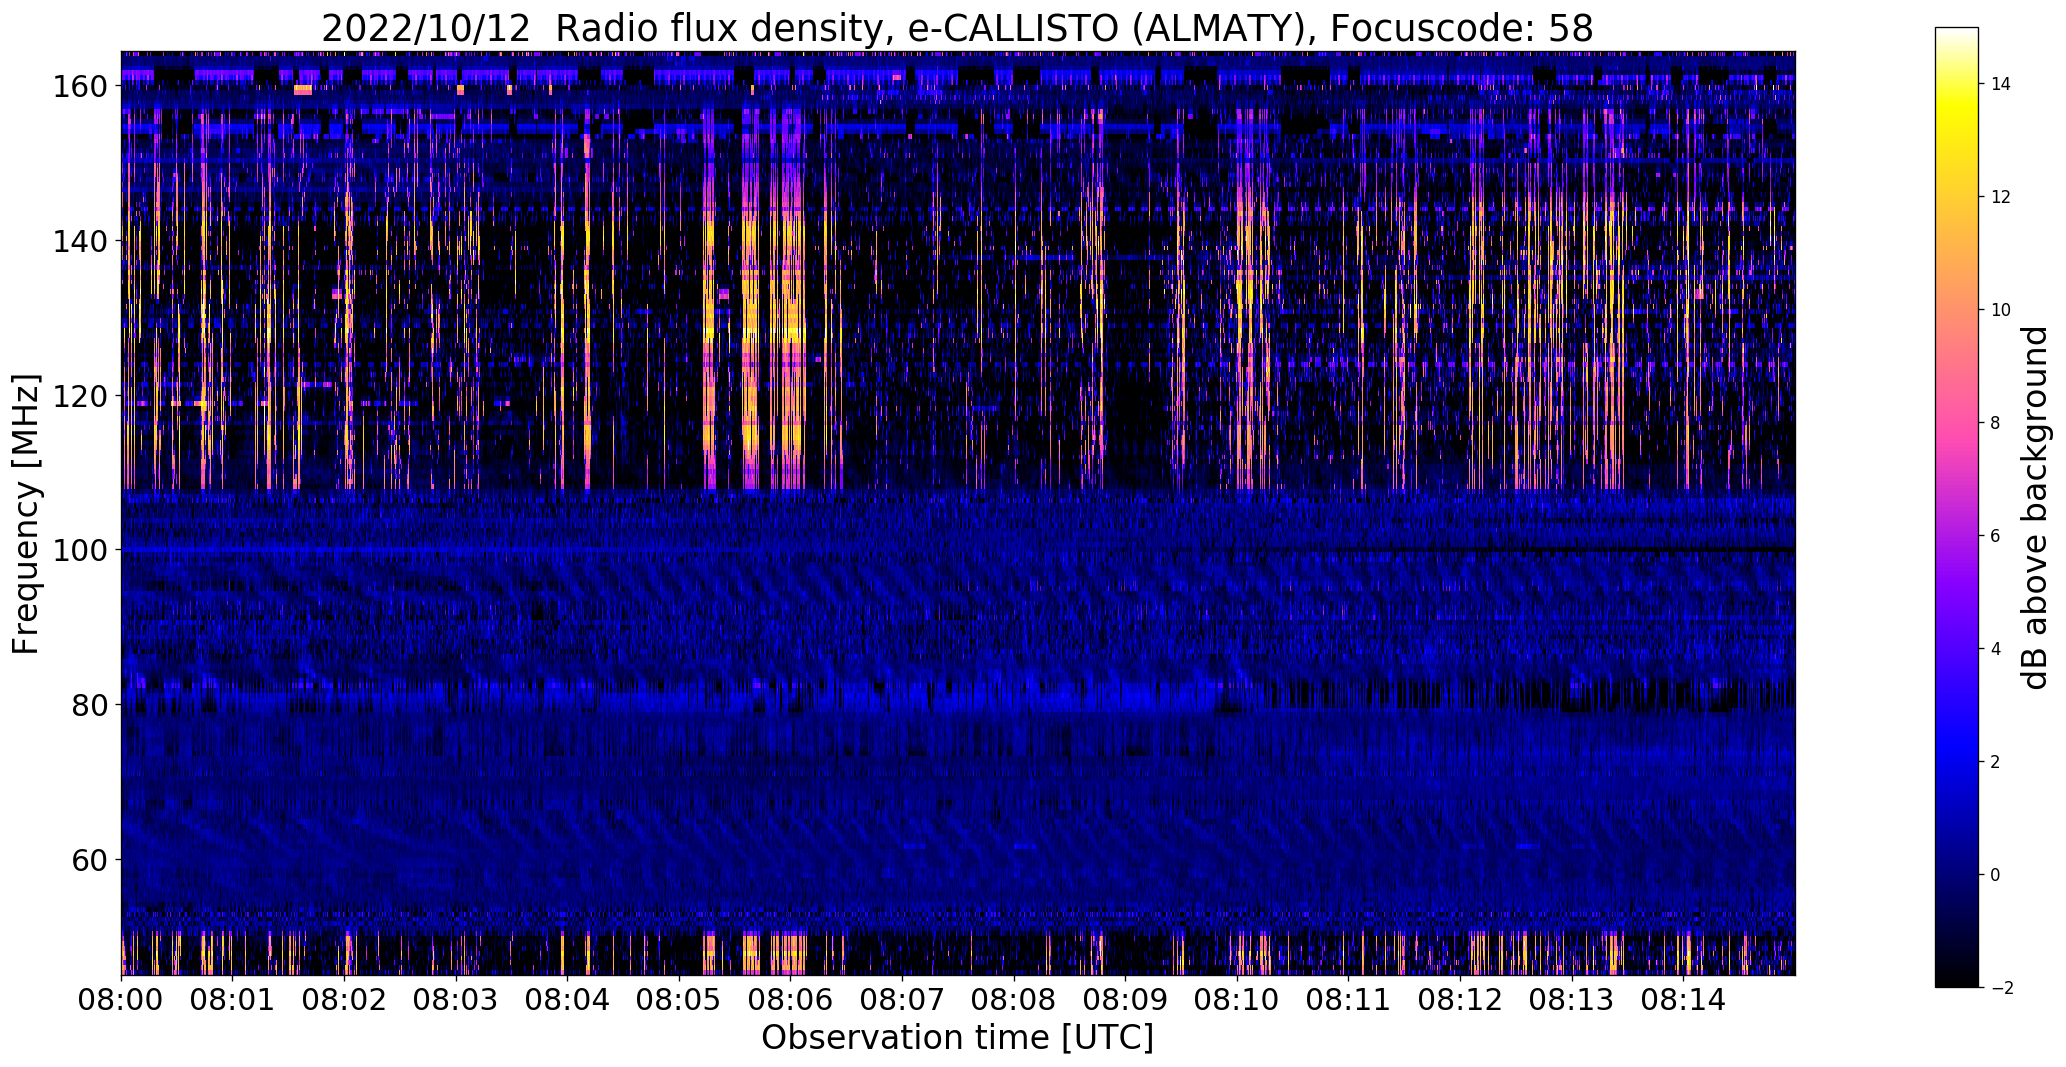Click the 08:14 time tick label
Viewport: 2066px width, 1067px height.
pyautogui.click(x=1684, y=999)
